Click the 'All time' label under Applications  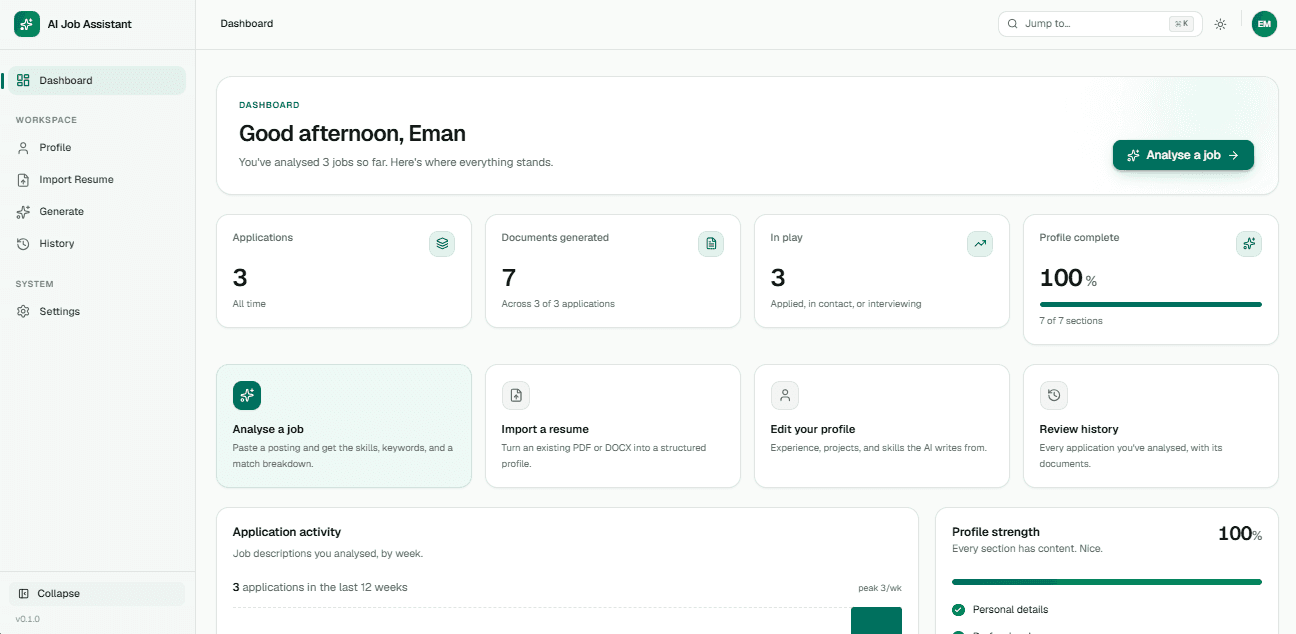pos(249,304)
